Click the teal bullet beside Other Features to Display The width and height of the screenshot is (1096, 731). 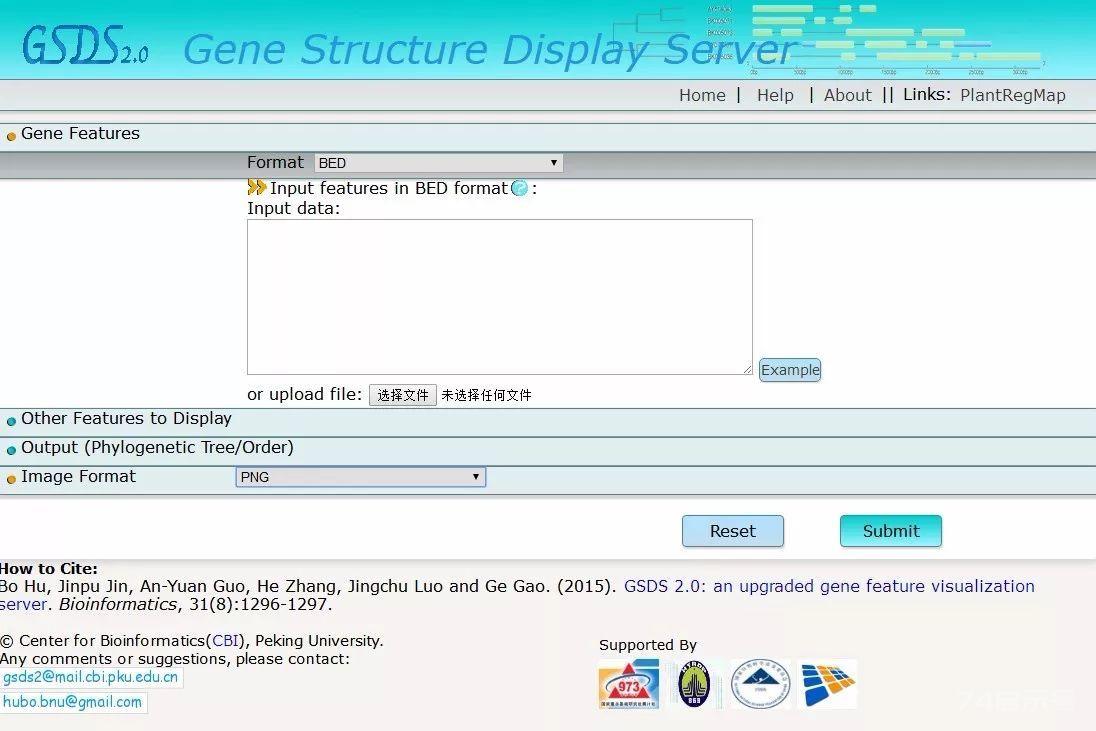click(x=11, y=421)
